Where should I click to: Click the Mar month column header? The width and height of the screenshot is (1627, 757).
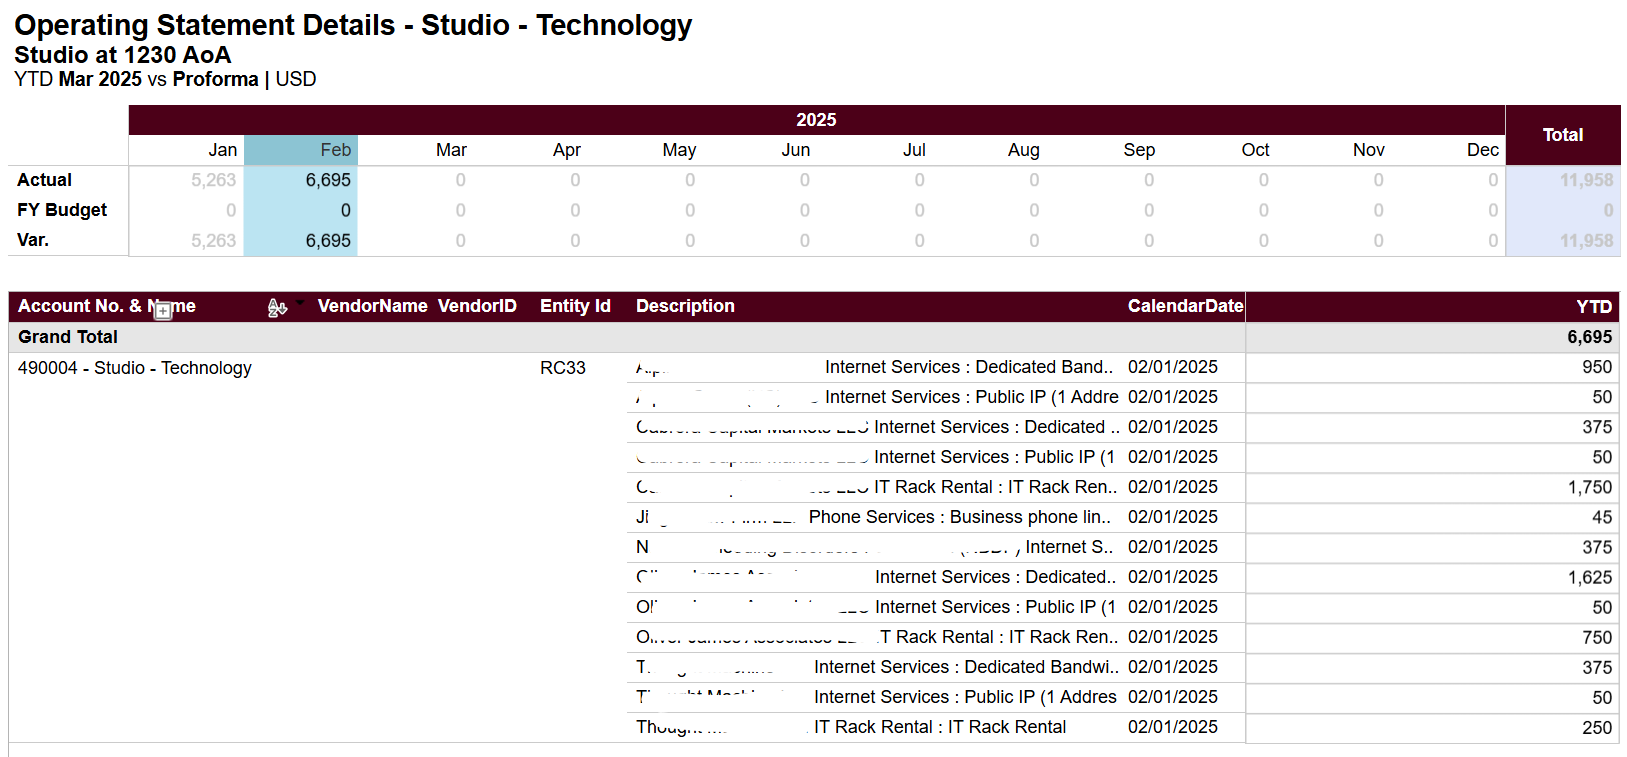pyautogui.click(x=451, y=150)
